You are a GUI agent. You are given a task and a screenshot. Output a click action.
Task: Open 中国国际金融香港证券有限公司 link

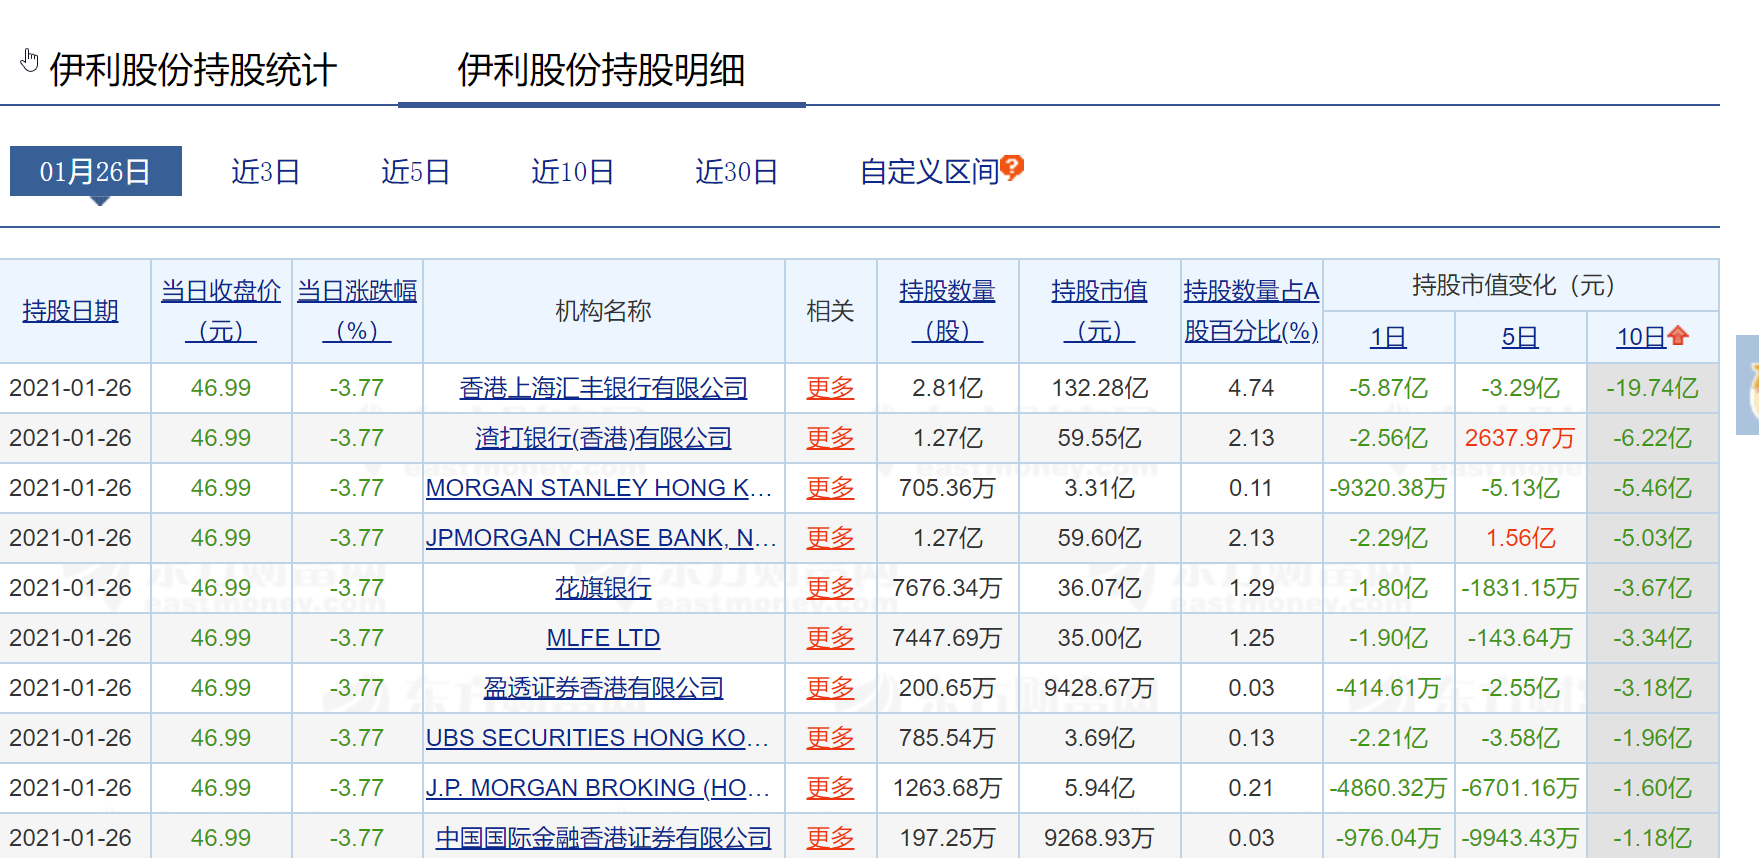click(604, 838)
